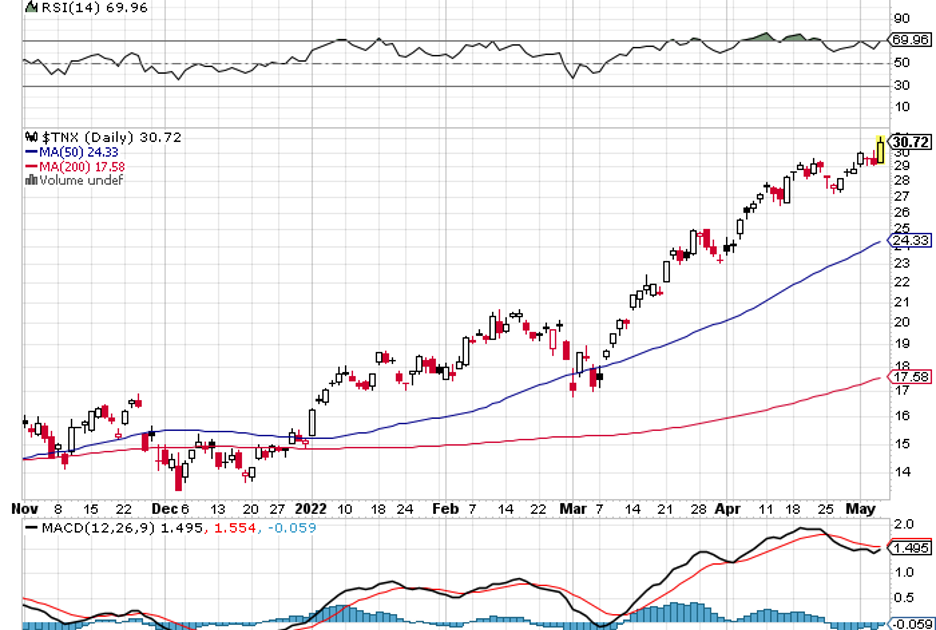
Task: Click the yellow highlighted latest candlestick
Action: click(880, 151)
